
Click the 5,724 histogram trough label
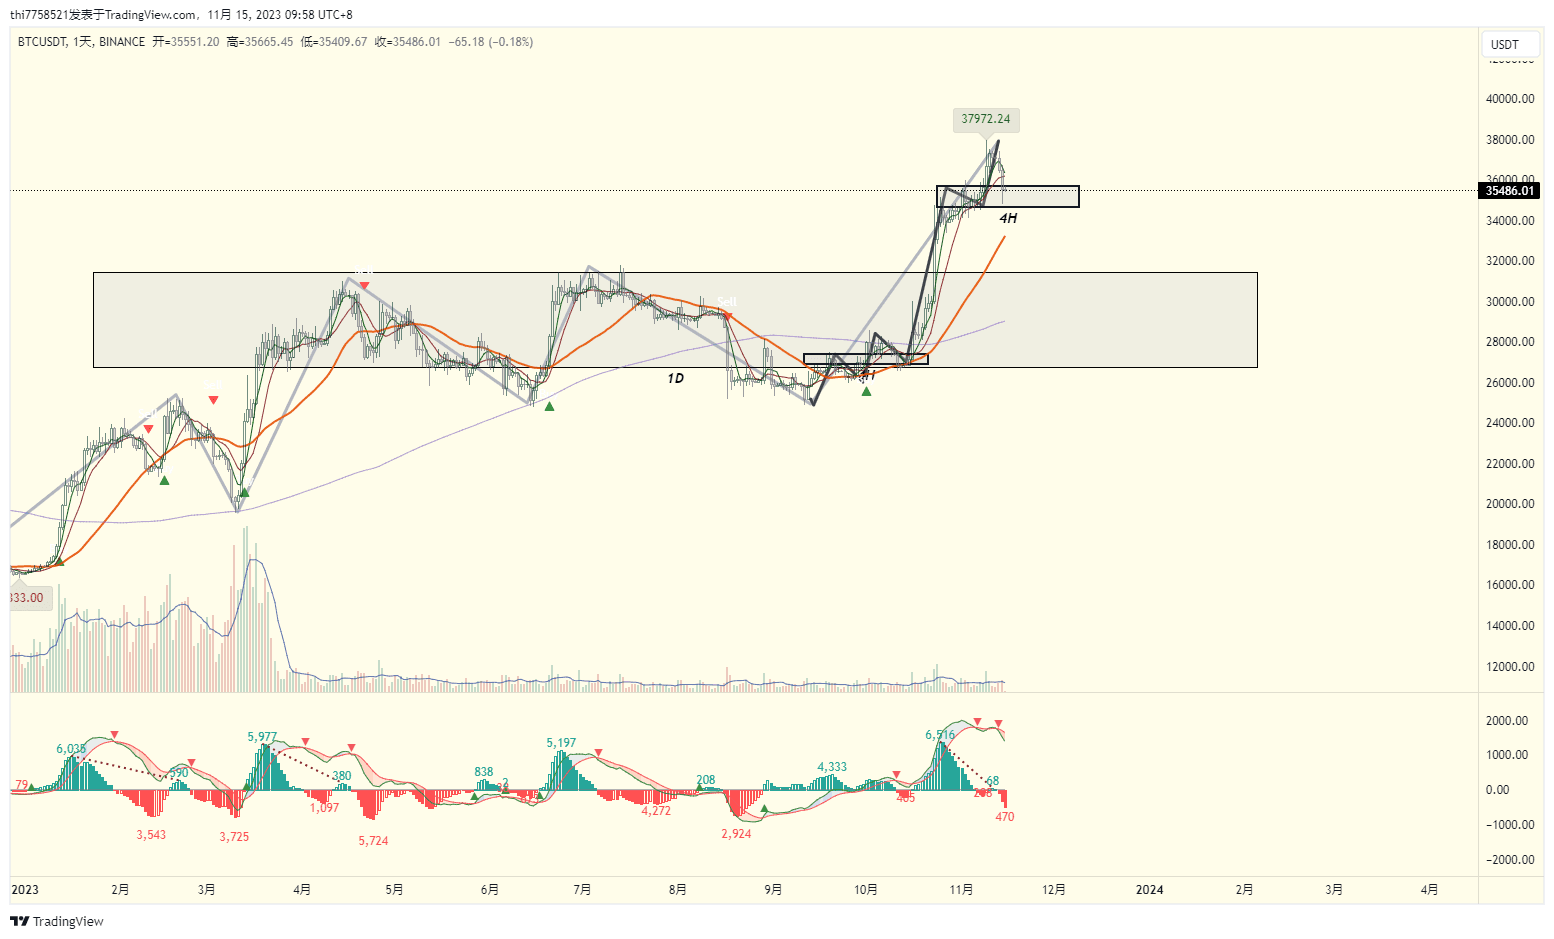[x=373, y=841]
